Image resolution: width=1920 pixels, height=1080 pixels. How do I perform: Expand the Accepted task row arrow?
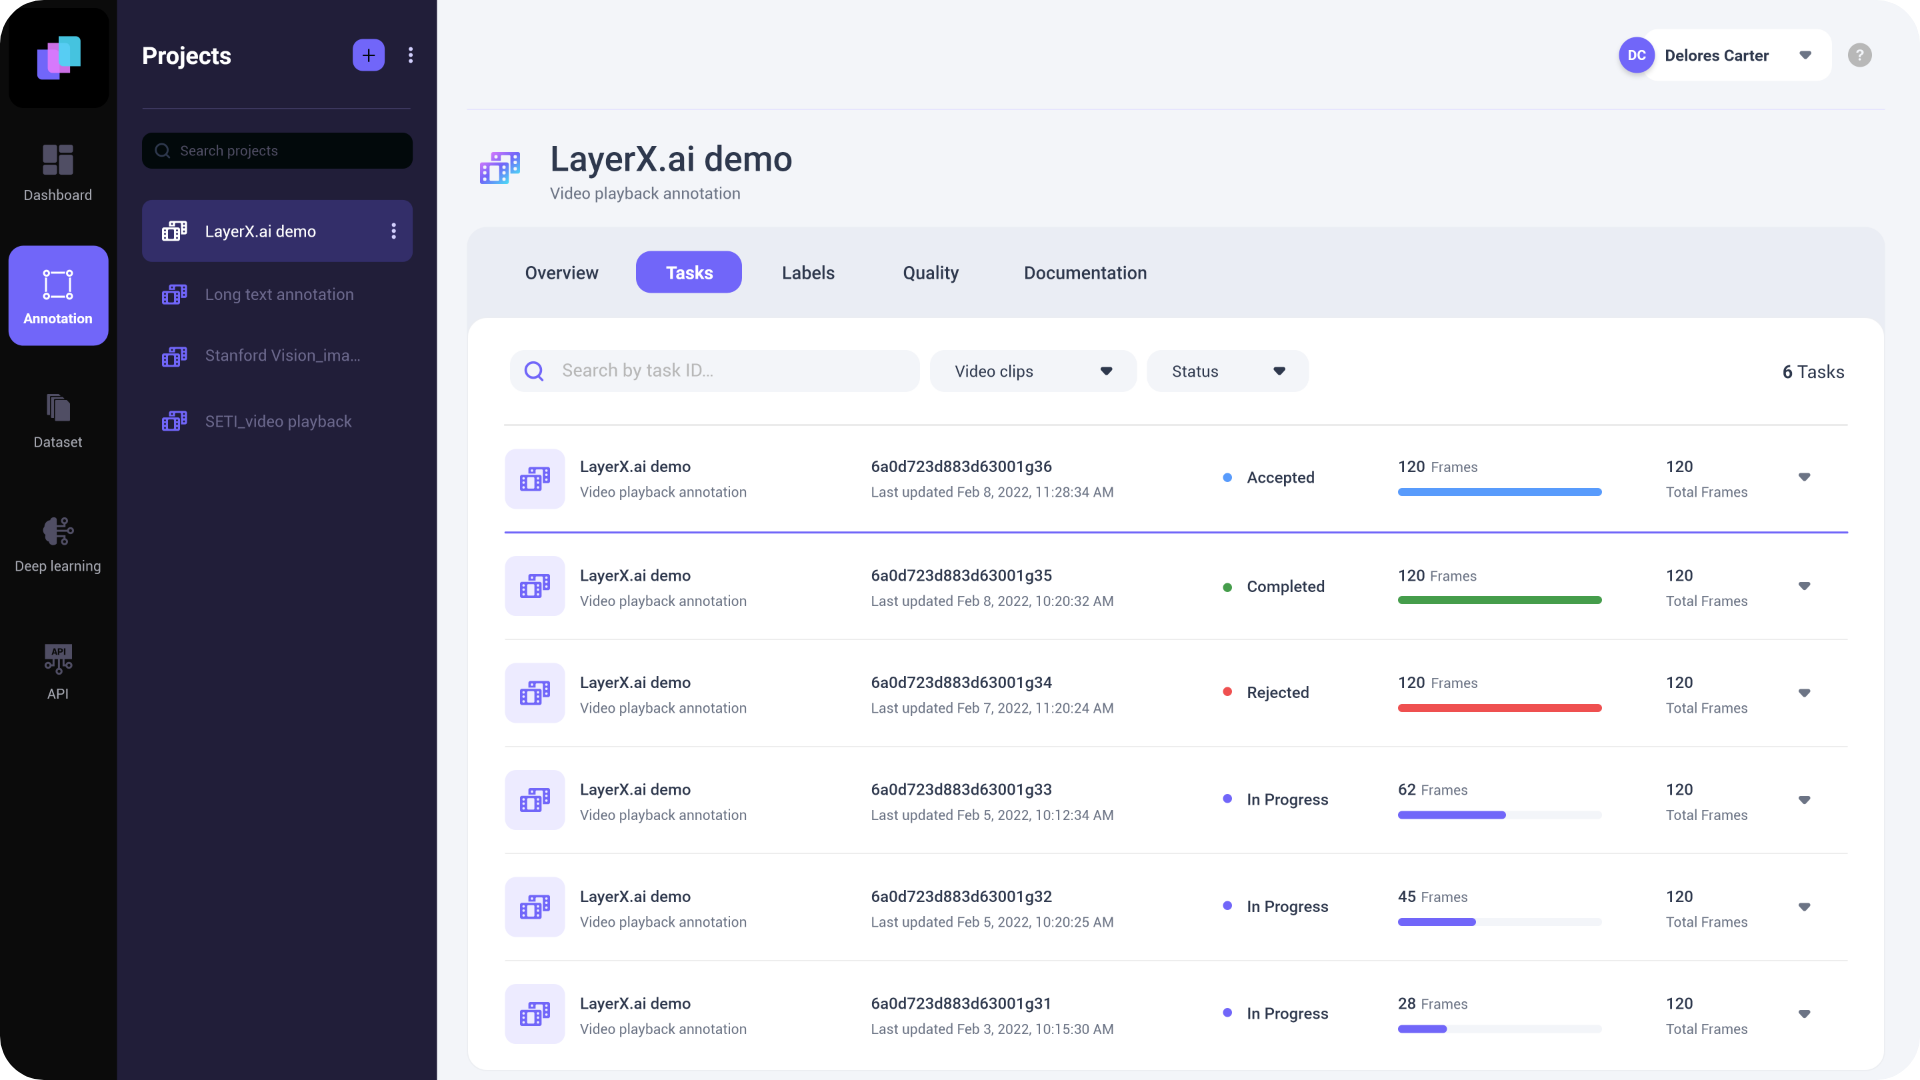point(1804,478)
